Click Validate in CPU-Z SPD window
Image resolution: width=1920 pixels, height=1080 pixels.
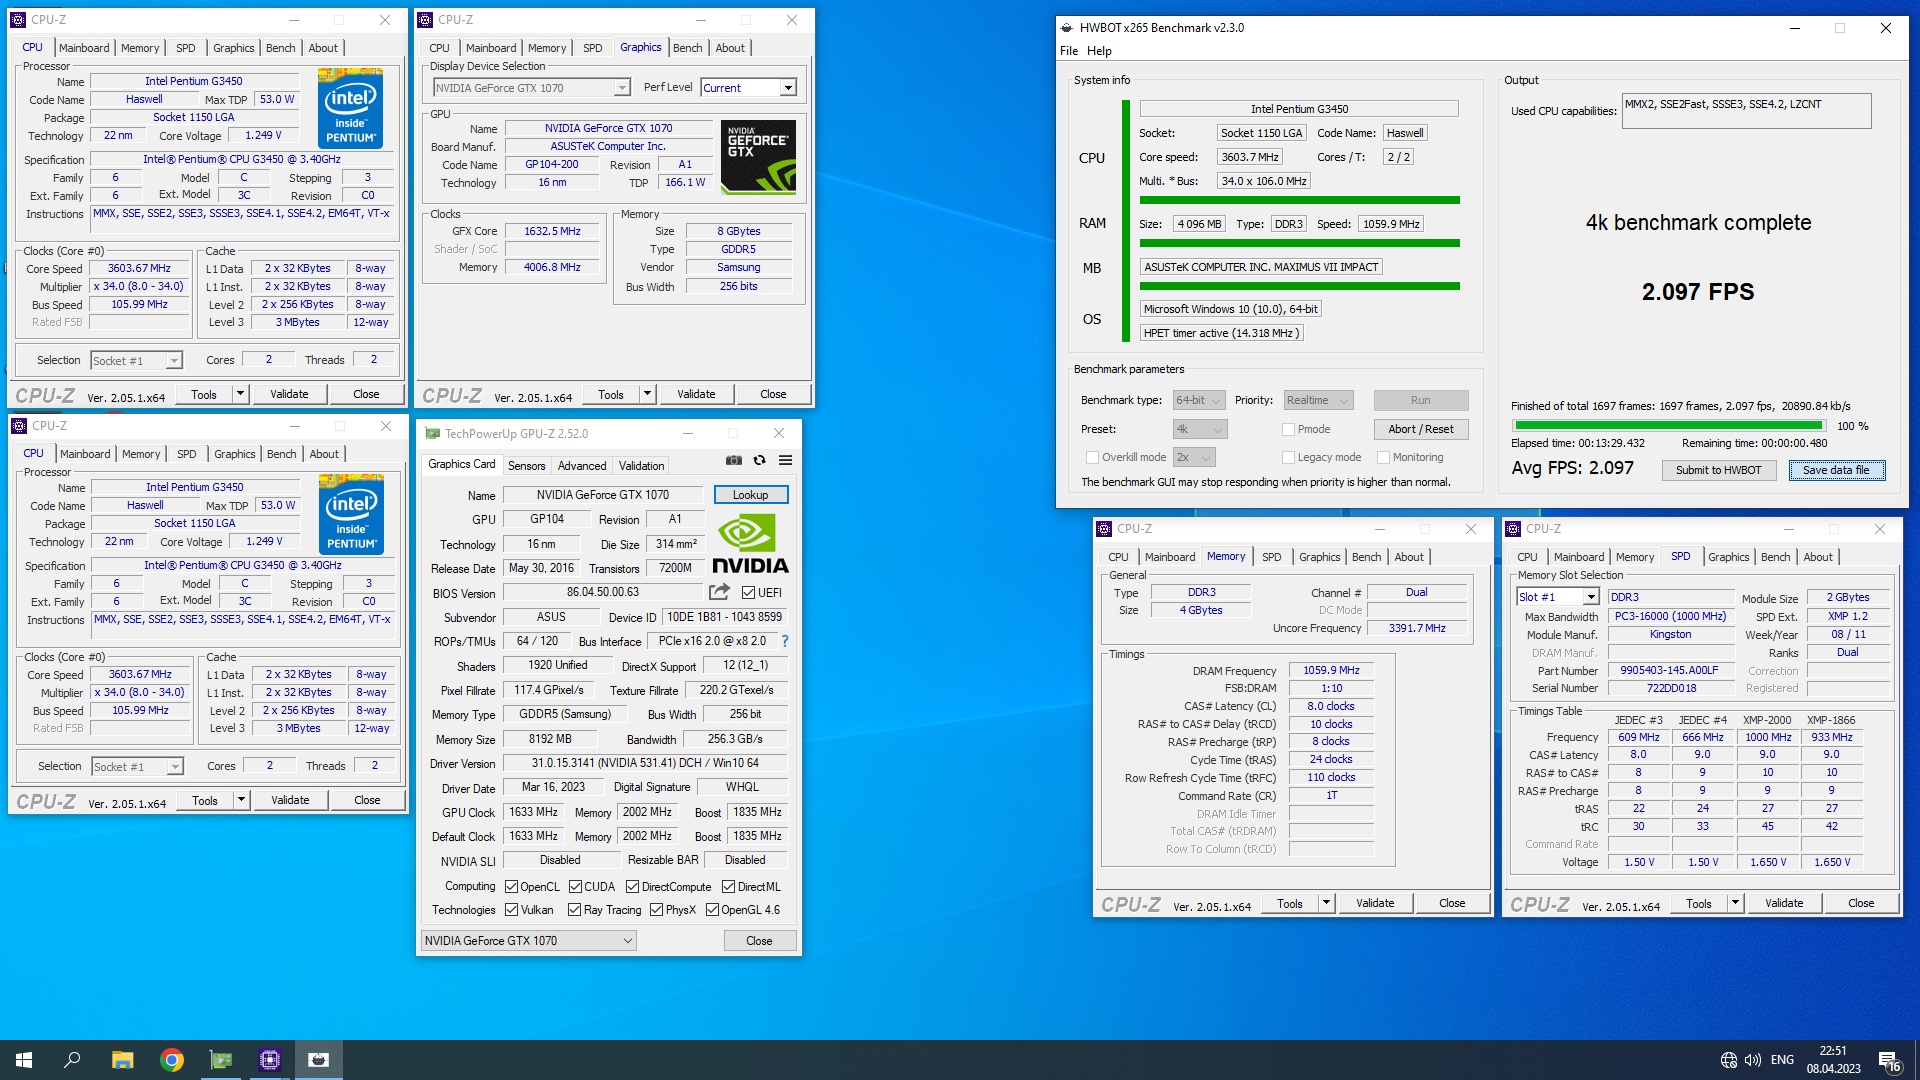click(1784, 903)
